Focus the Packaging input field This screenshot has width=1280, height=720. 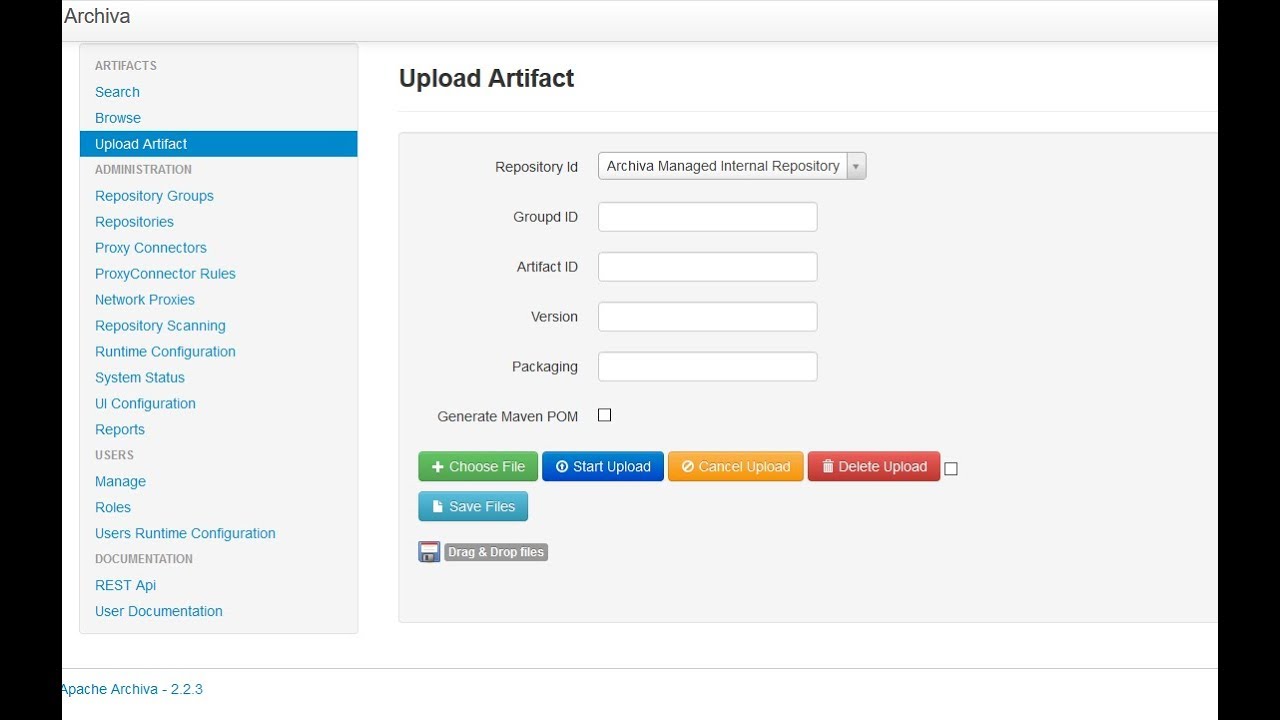pos(708,367)
